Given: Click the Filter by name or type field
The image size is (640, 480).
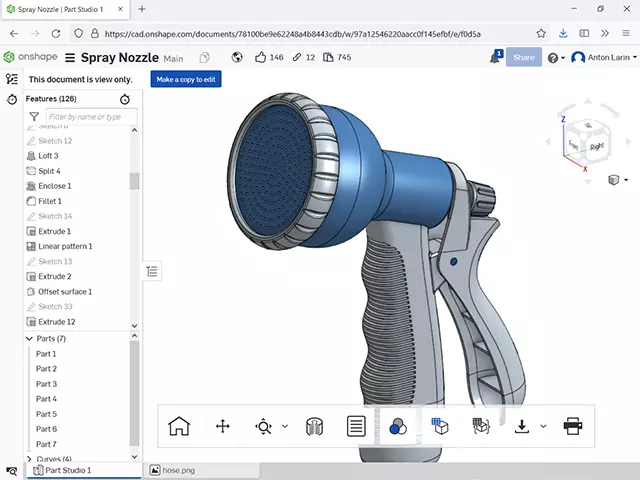Looking at the screenshot, I should tap(91, 117).
